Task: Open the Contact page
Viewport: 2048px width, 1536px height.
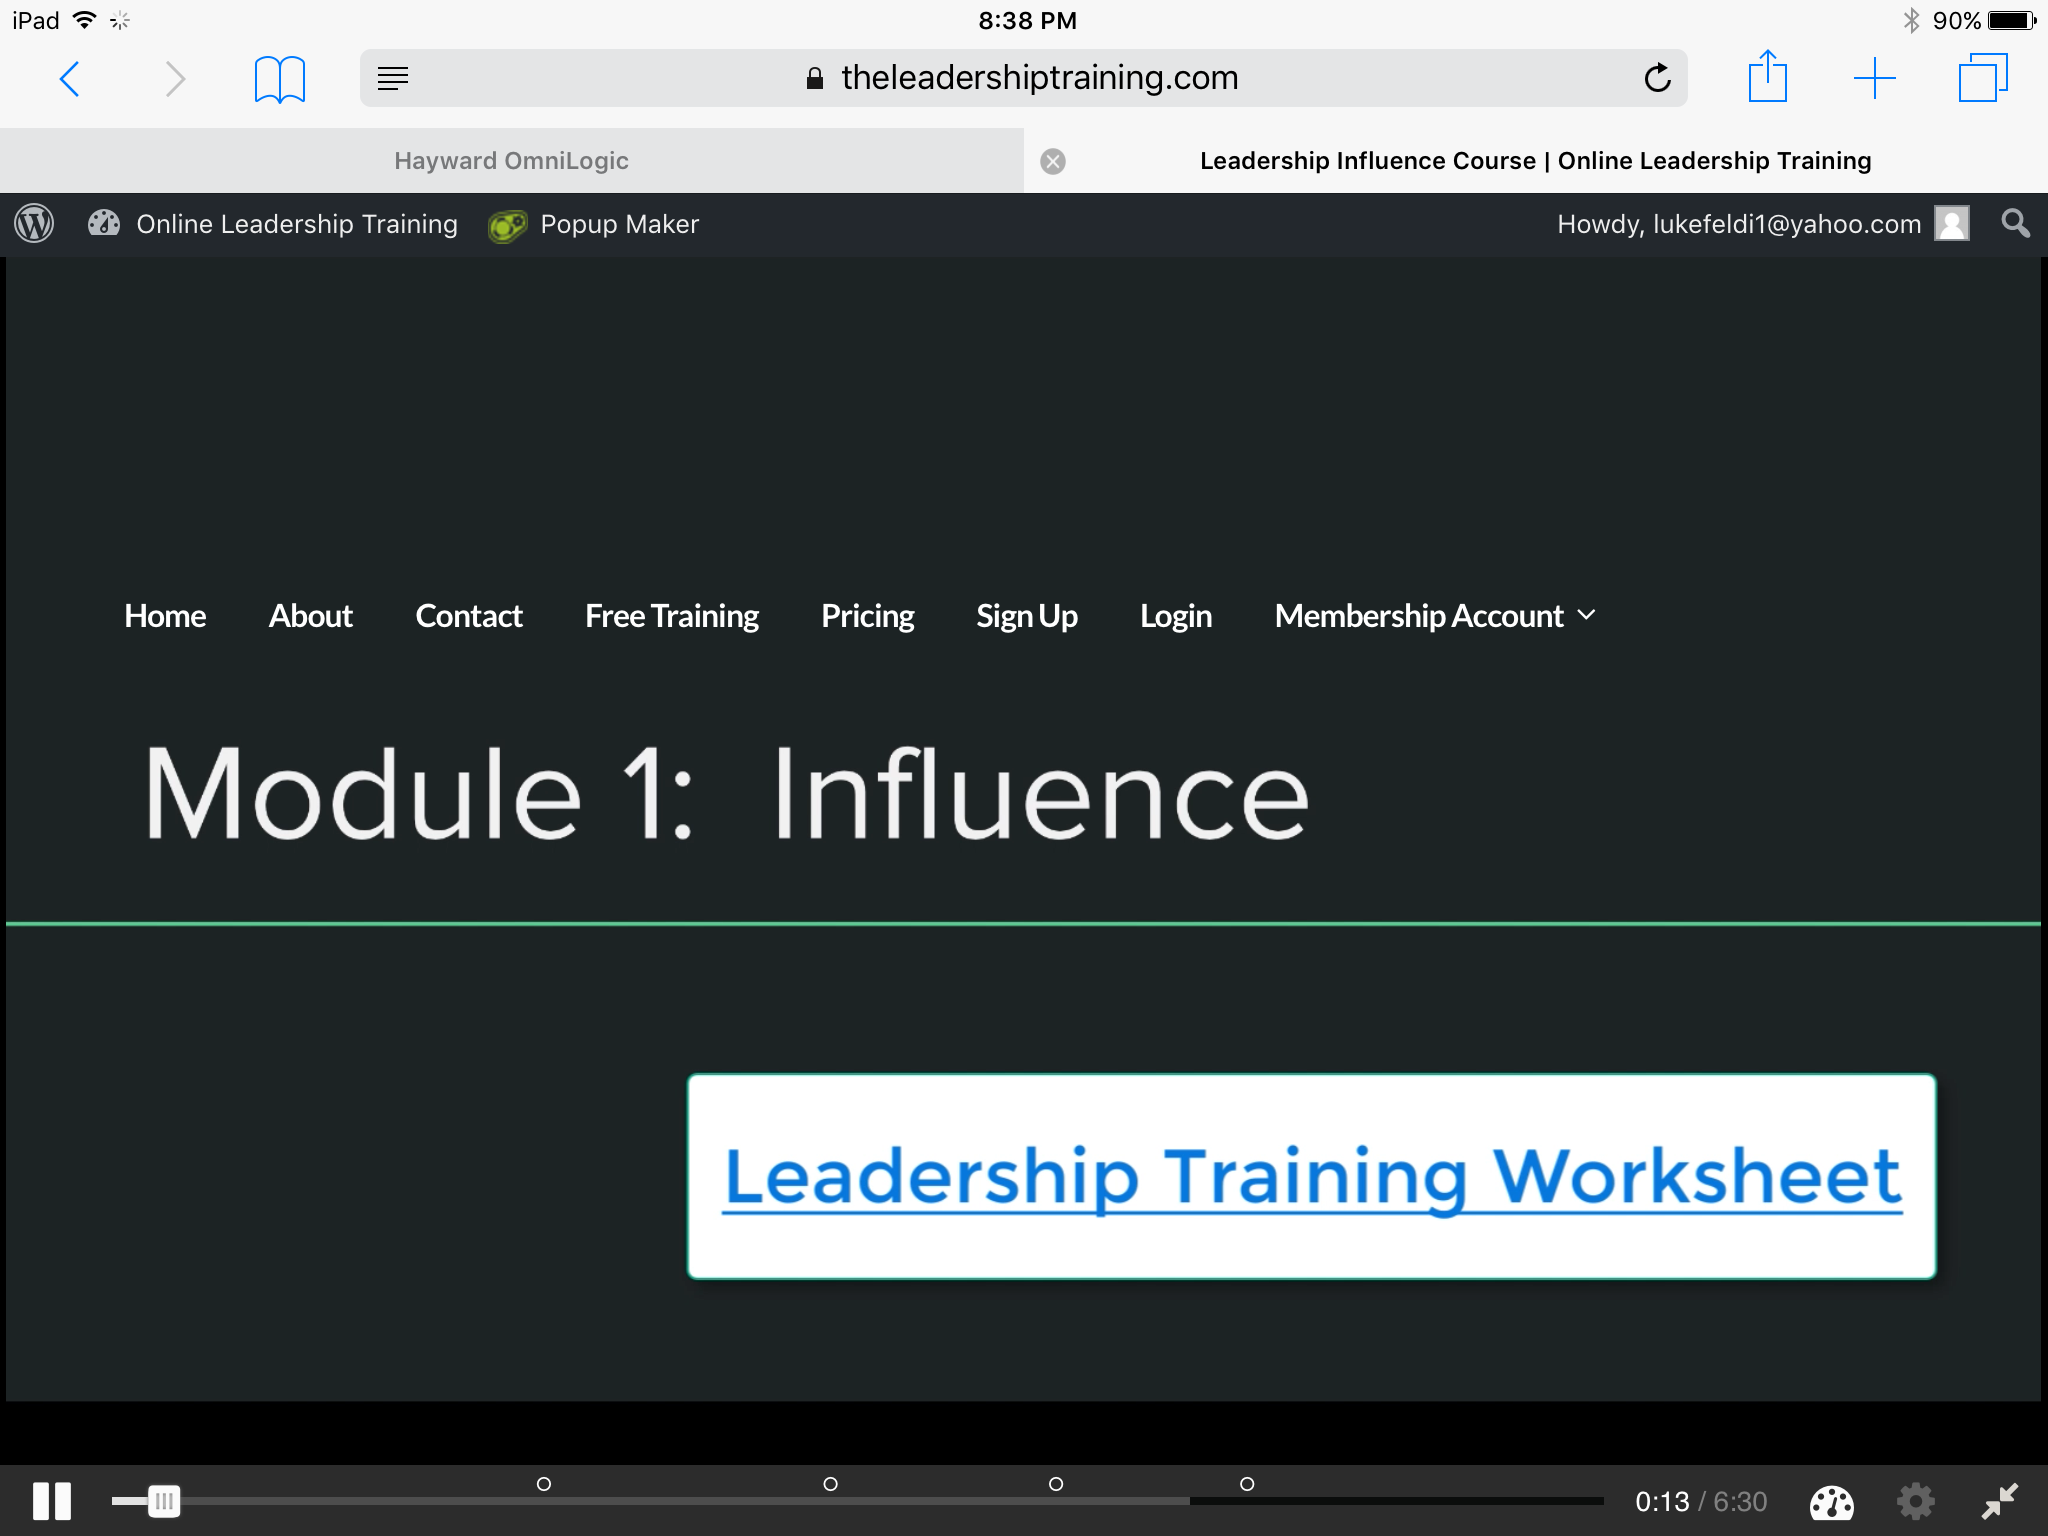Action: point(469,616)
